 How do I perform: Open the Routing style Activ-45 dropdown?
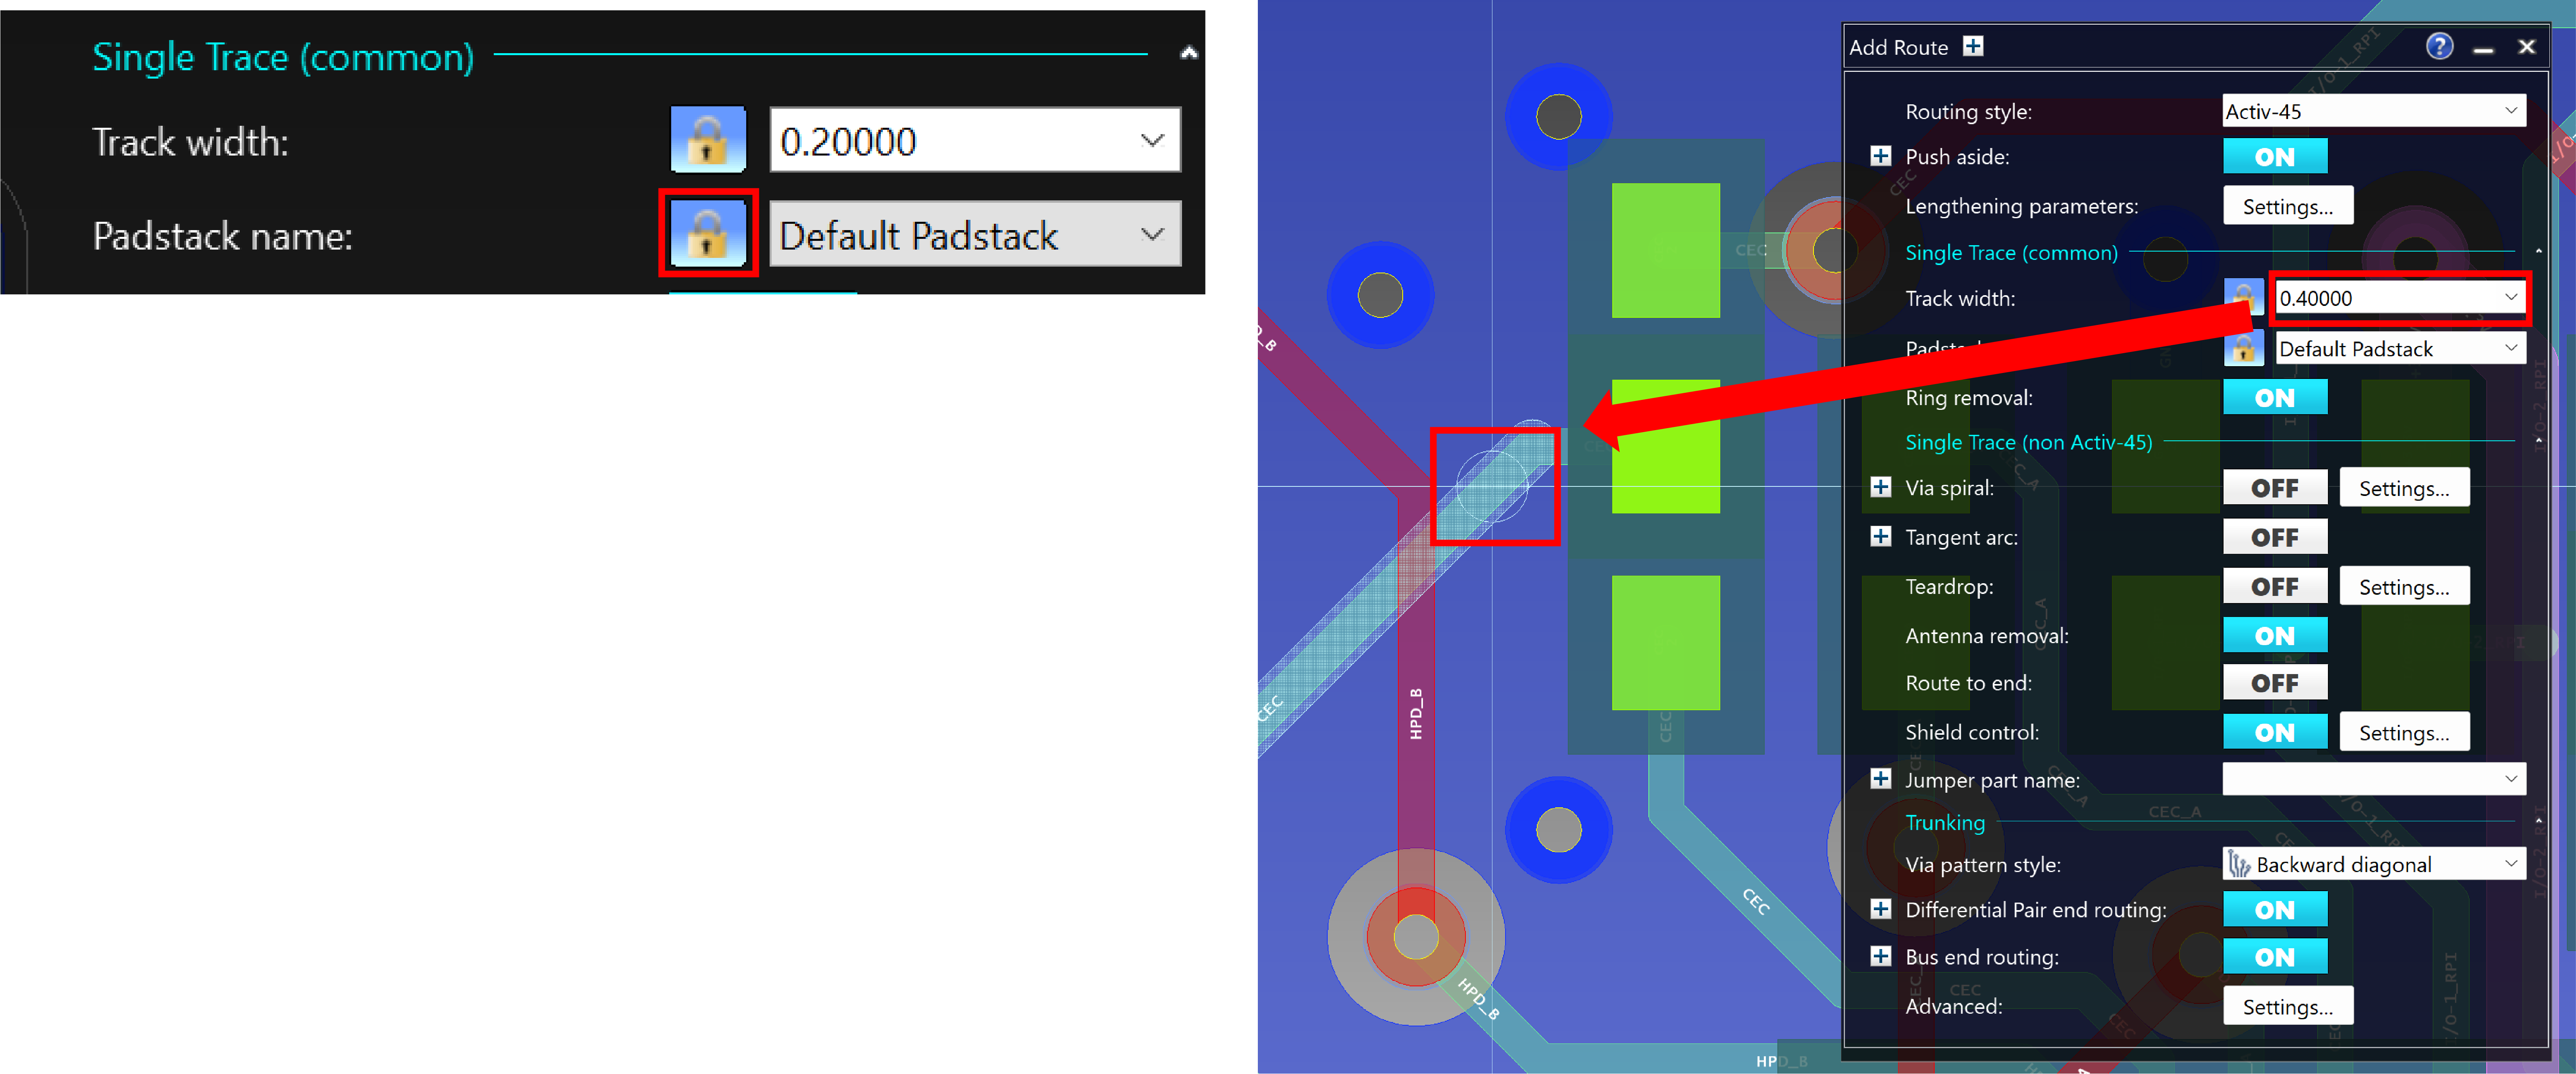[2373, 111]
